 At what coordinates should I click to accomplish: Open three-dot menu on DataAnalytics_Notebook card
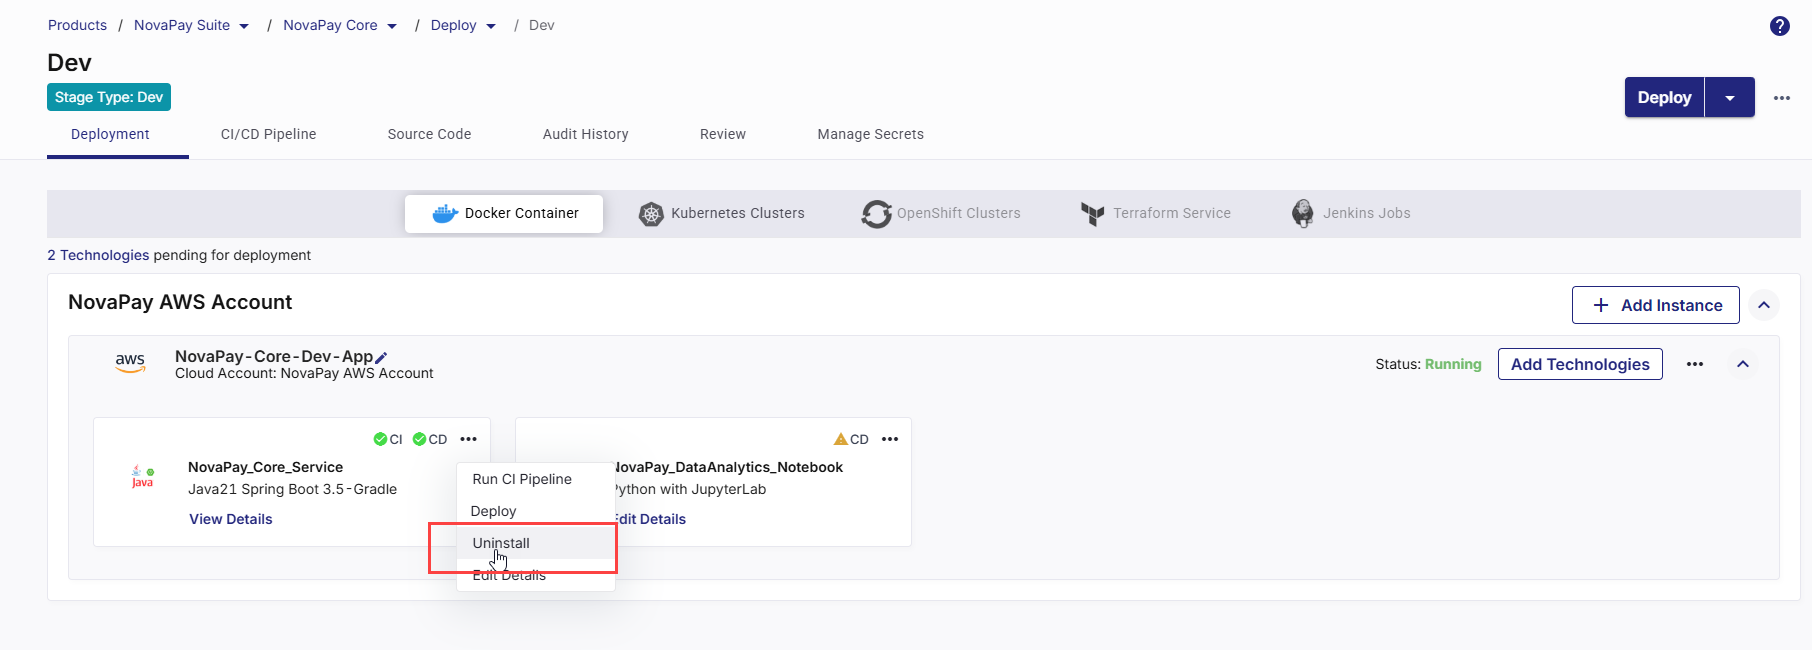[890, 439]
